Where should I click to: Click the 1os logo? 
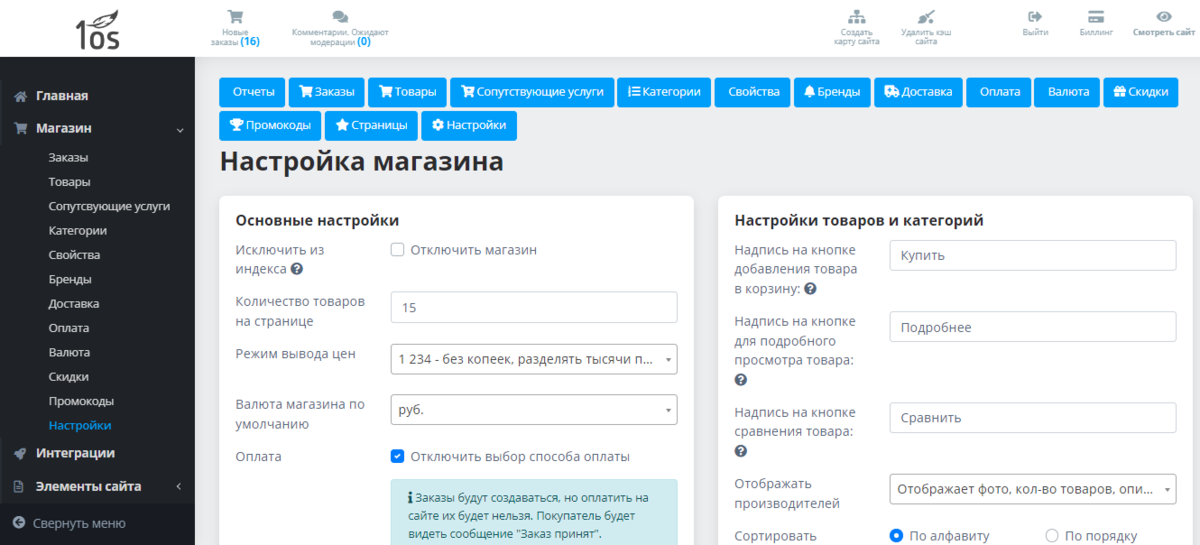pos(97,30)
